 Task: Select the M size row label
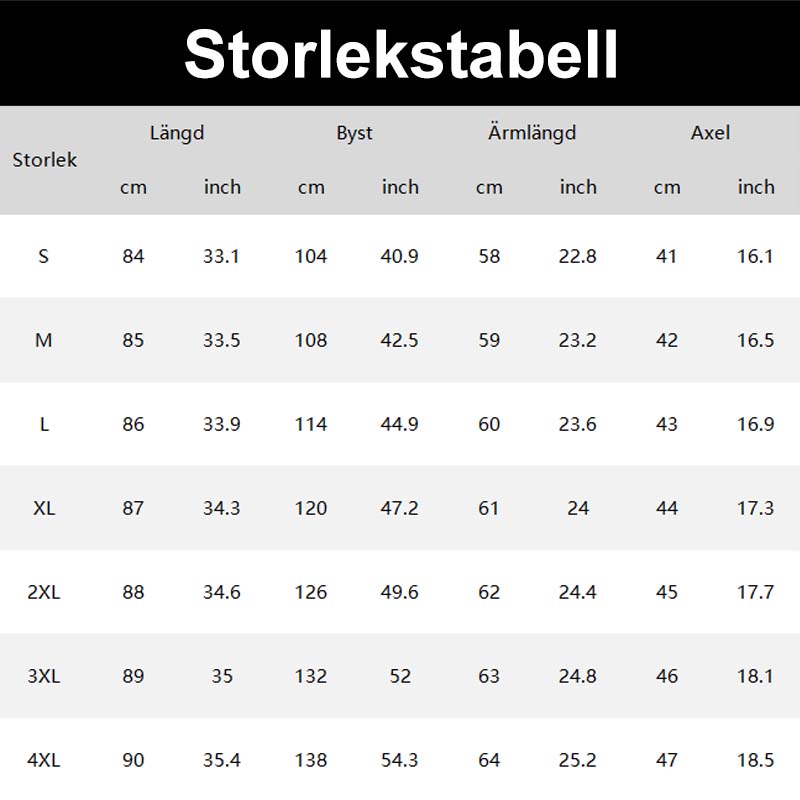pos(44,340)
